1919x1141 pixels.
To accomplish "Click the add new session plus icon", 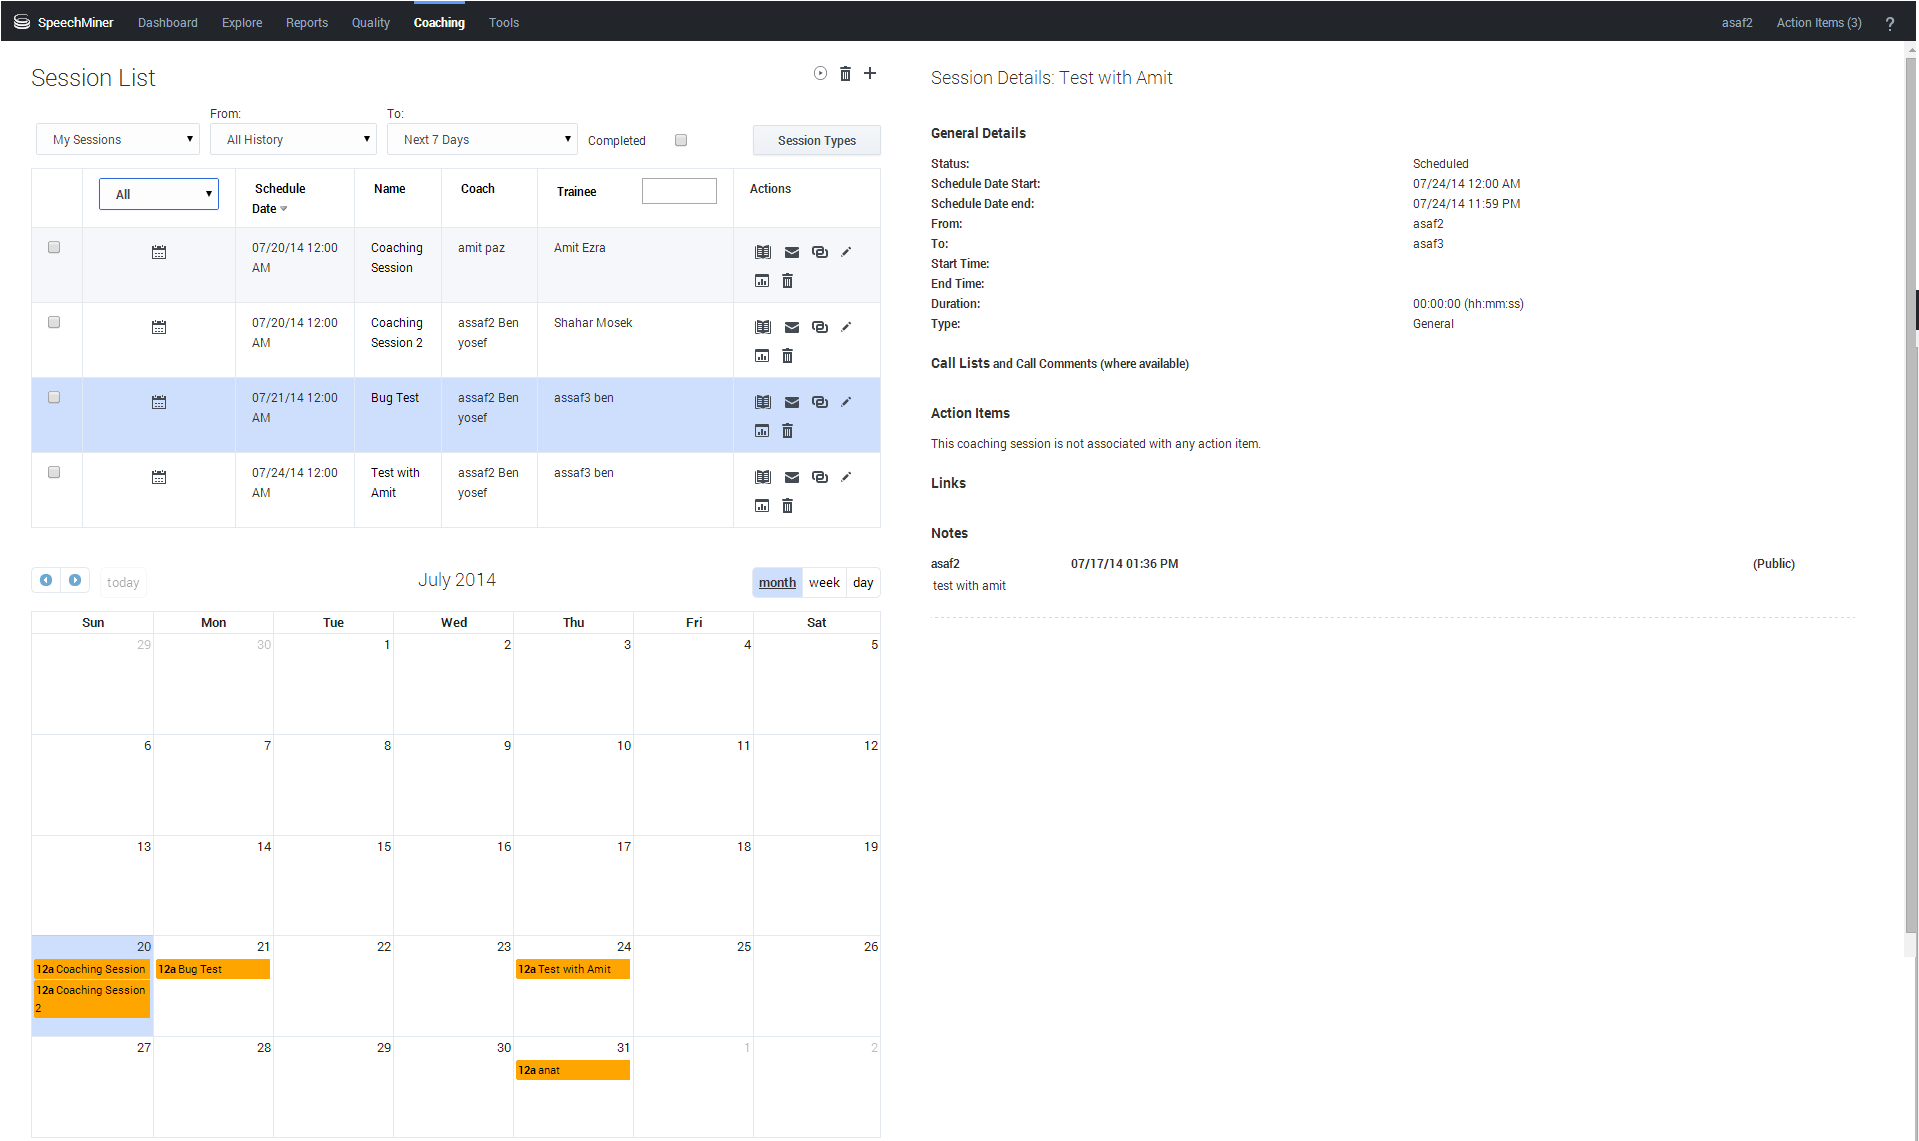I will [x=870, y=73].
